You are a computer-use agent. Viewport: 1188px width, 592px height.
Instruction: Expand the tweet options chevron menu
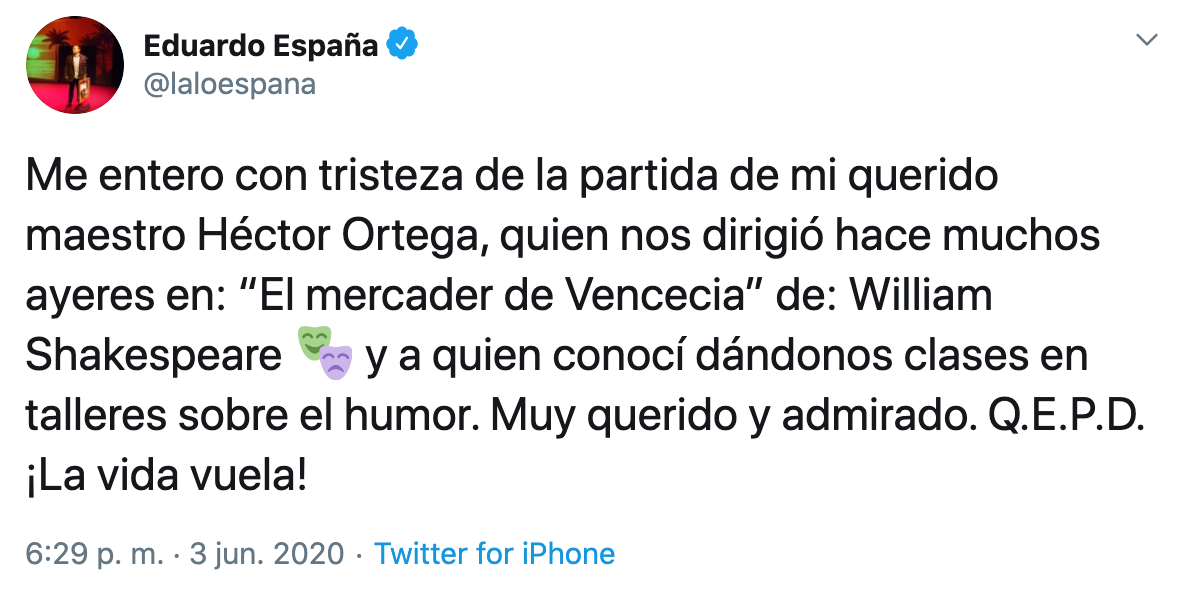(x=1148, y=40)
